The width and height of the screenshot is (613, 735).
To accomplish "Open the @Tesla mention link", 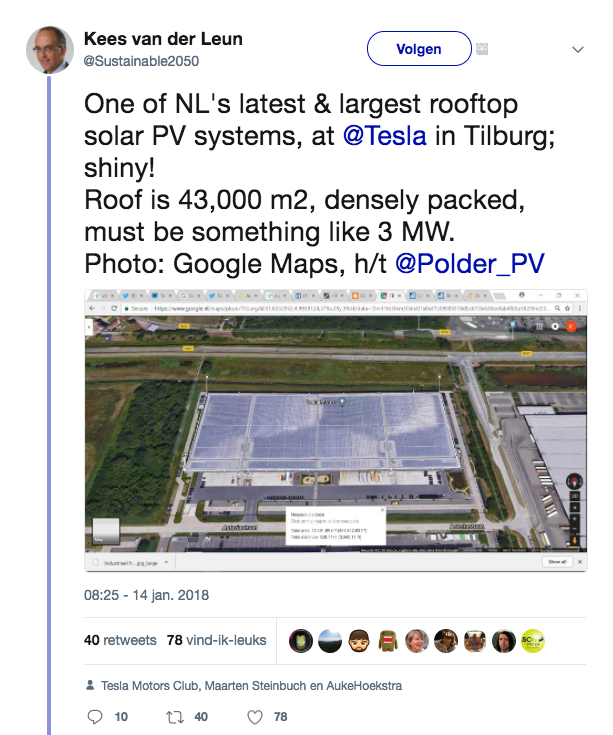I will 385,136.
